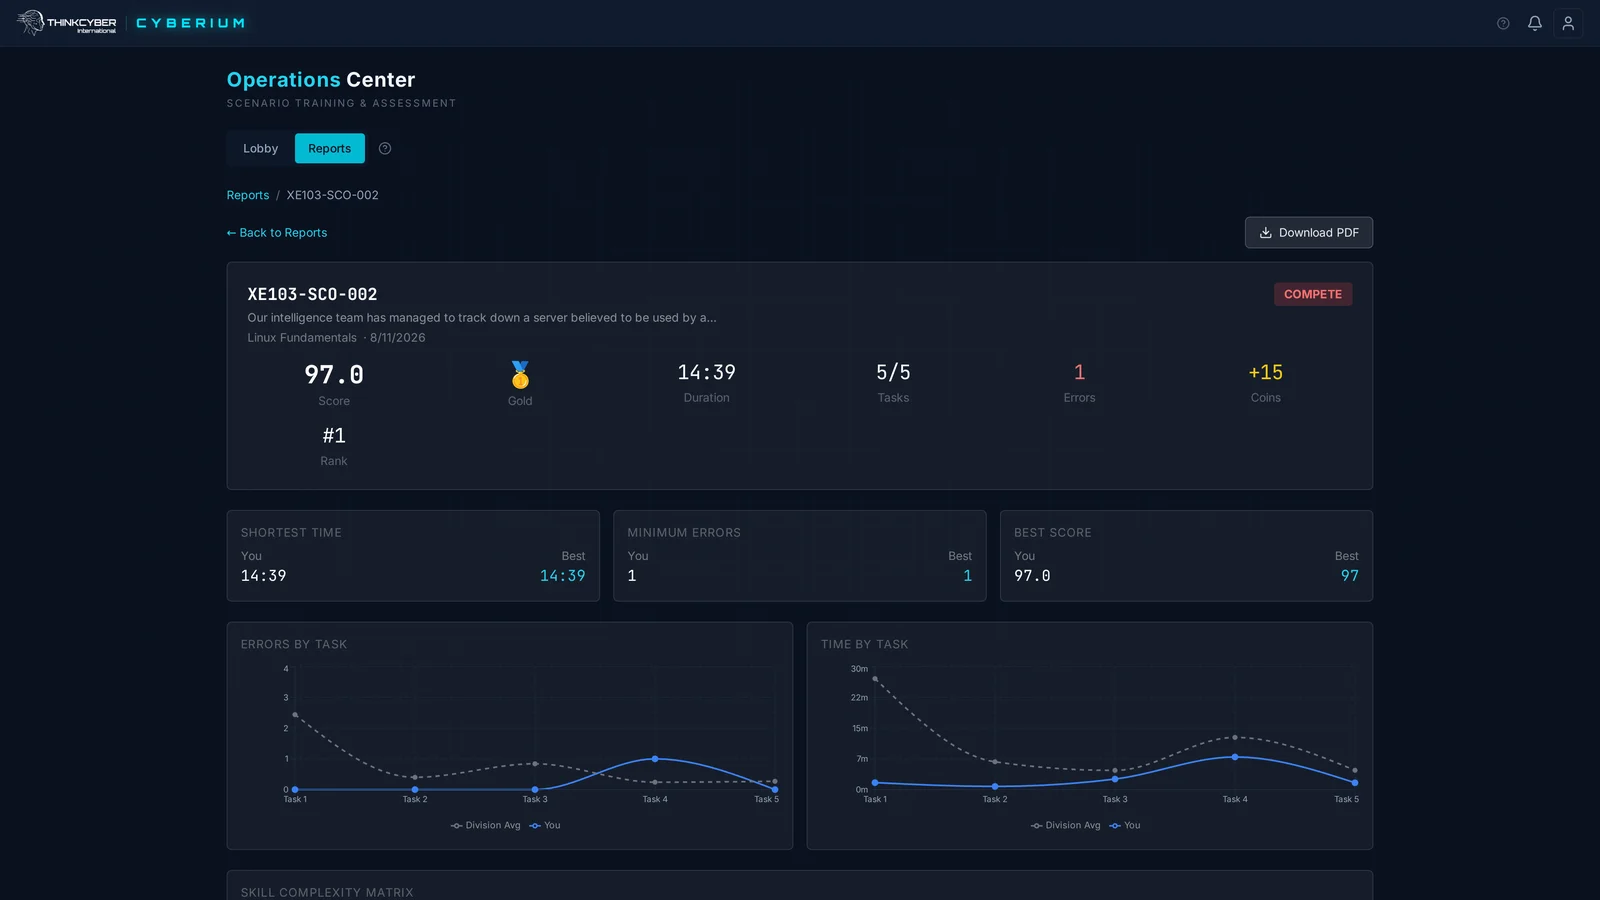Open the notifications bell
This screenshot has height=900, width=1600.
click(1535, 23)
